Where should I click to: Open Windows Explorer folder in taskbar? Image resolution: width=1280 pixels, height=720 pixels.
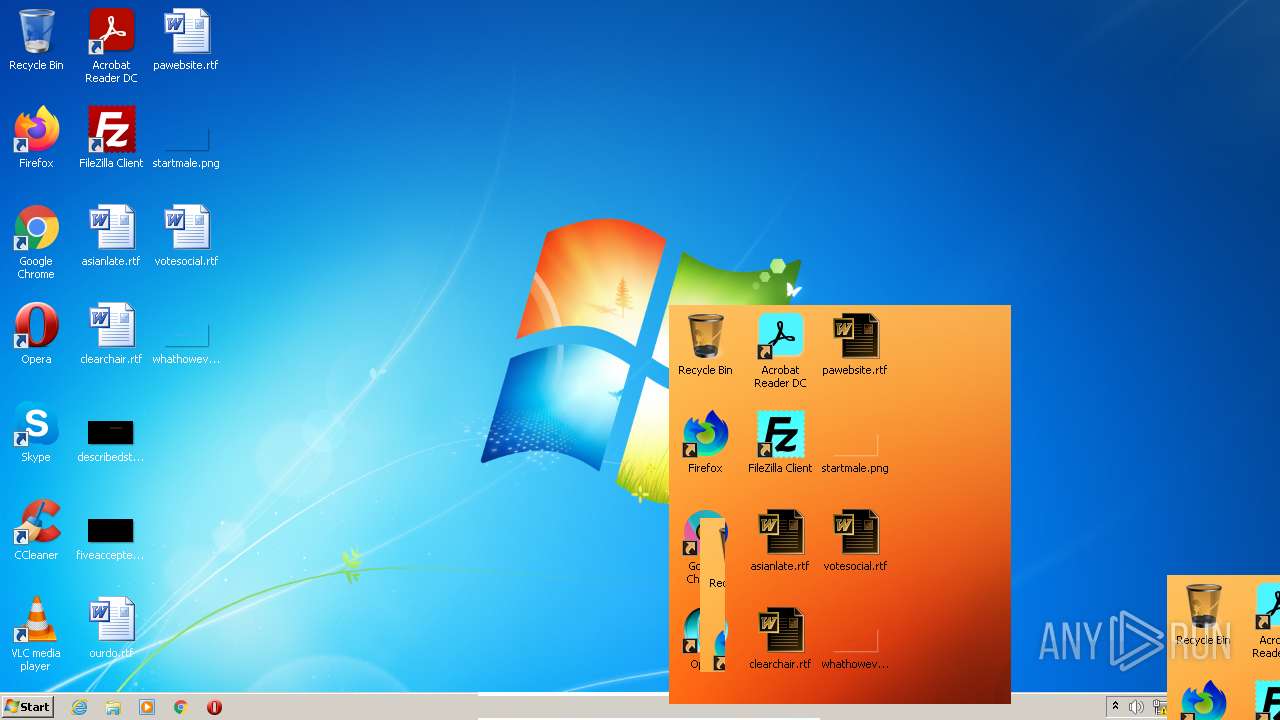[113, 707]
